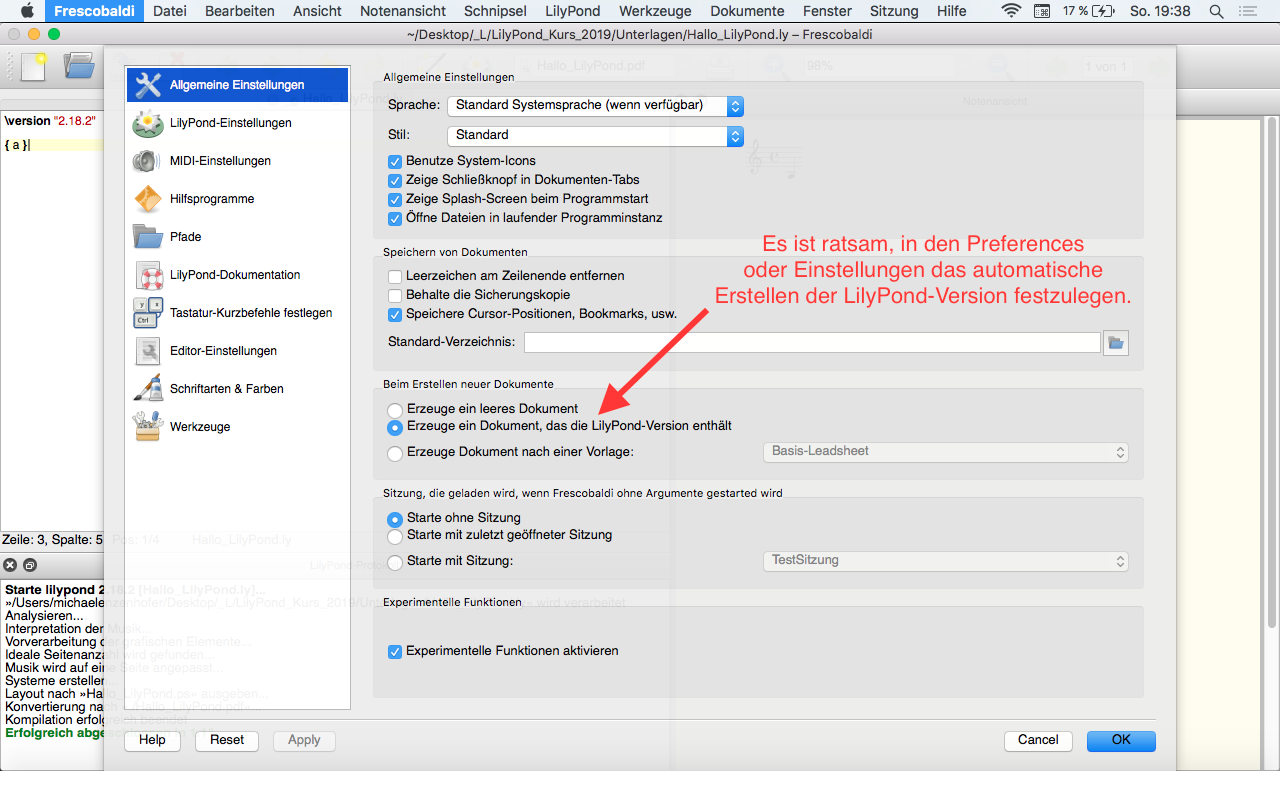This screenshot has height=800, width=1280.
Task: Open the clock So. 19:38
Action: 1160,11
